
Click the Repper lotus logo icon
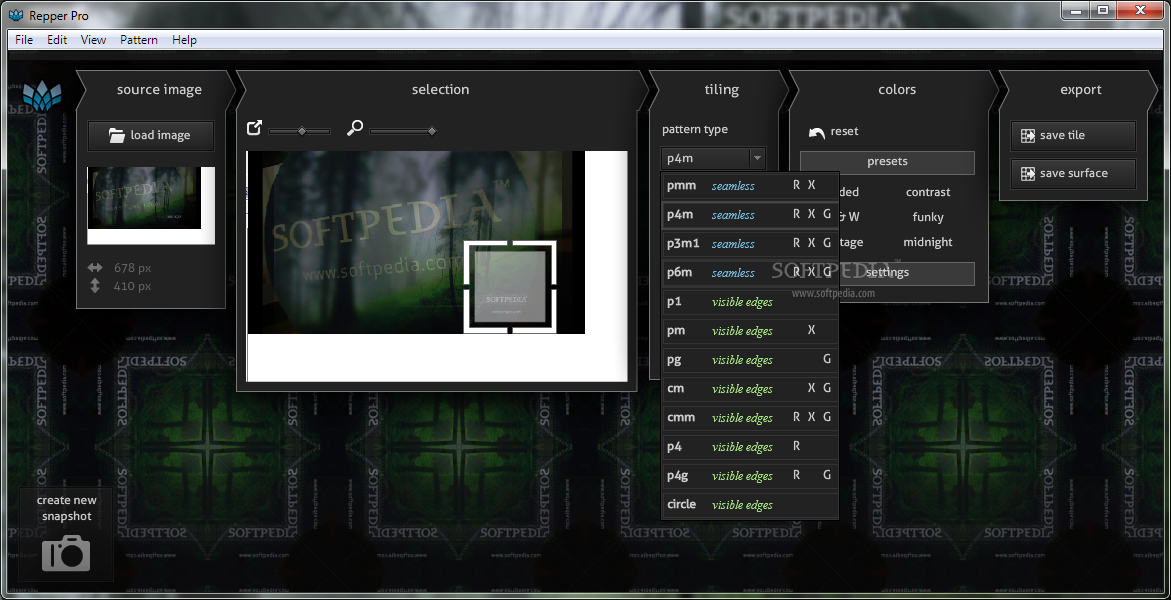(42, 96)
